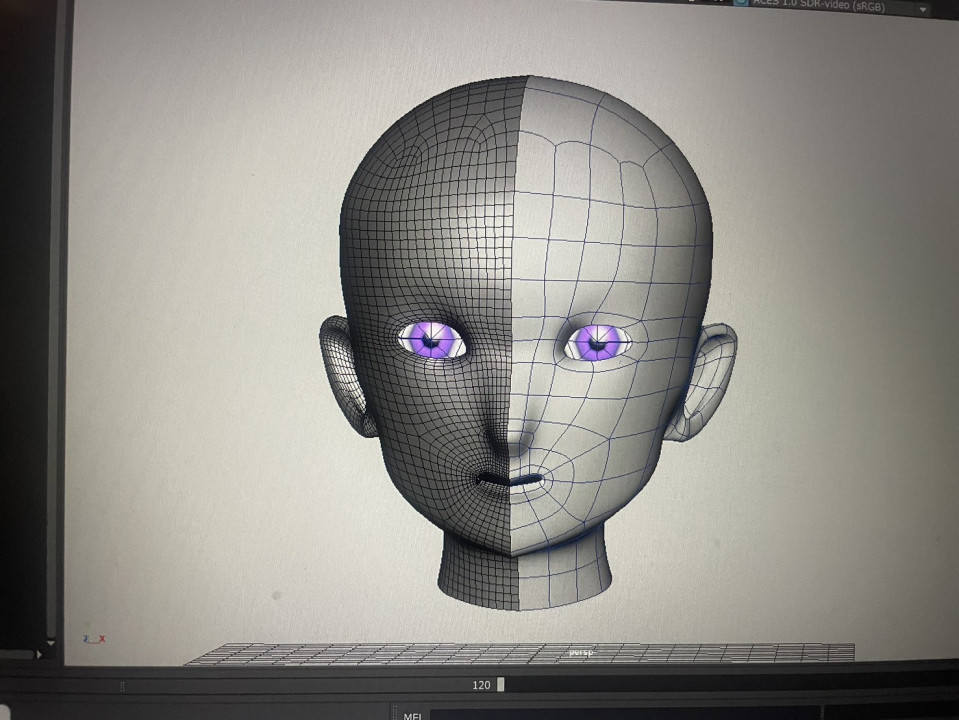Click the right purple eye of head model
This screenshot has width=959, height=720.
[598, 342]
